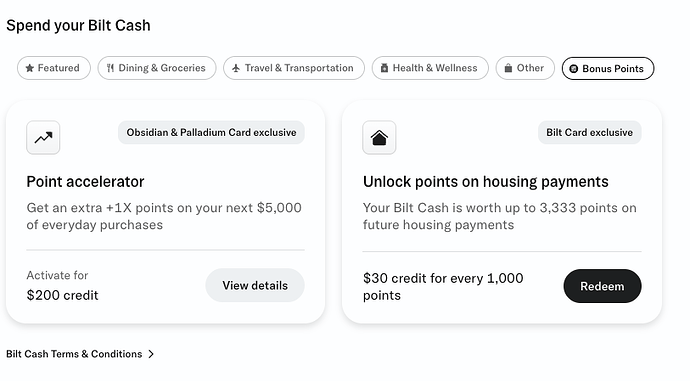This screenshot has width=690, height=381.
Task: View details for Point accelerator
Action: [255, 286]
